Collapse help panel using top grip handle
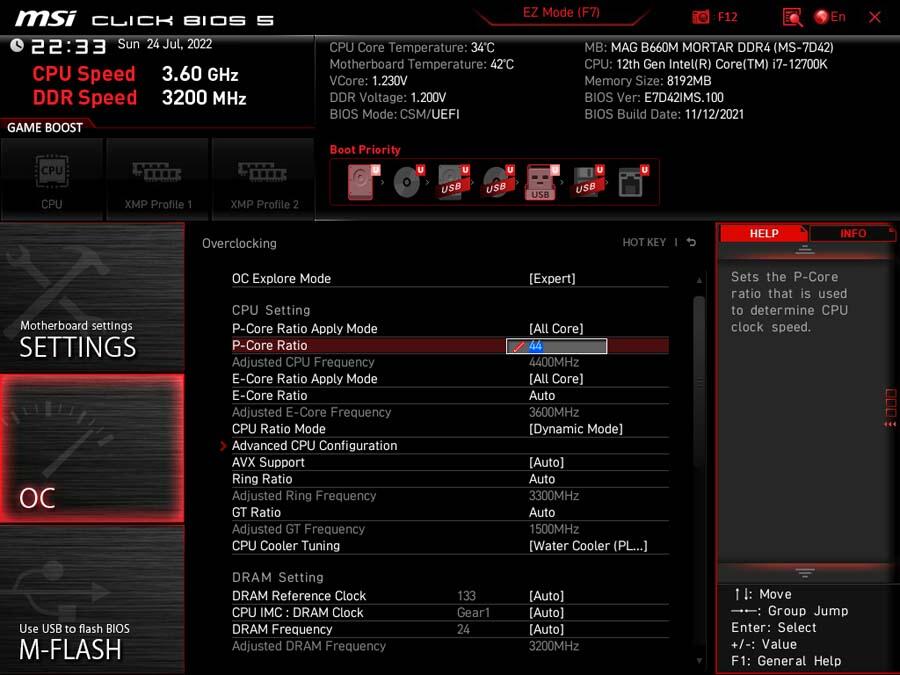900x675 pixels. tap(805, 250)
